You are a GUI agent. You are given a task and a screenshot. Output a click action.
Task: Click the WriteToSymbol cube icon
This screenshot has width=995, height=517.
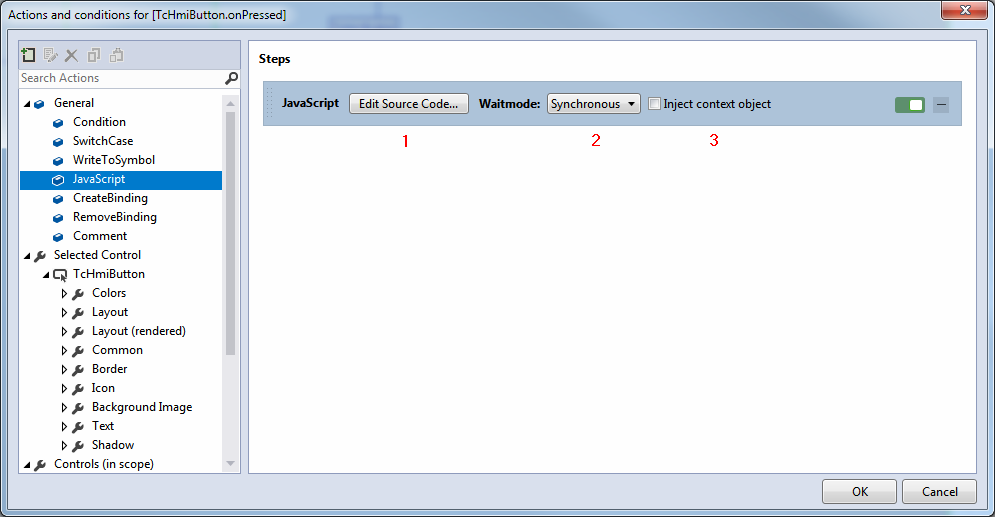click(x=58, y=161)
